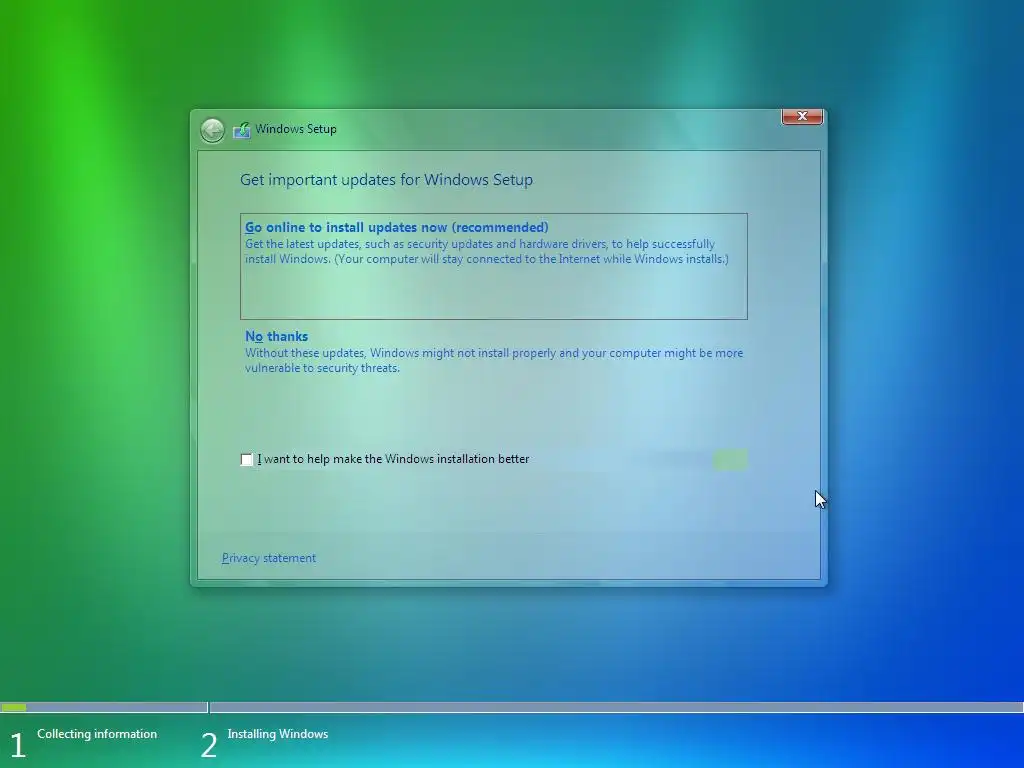1024x768 pixels.
Task: Choose Go online to install updates now
Action: click(x=494, y=266)
